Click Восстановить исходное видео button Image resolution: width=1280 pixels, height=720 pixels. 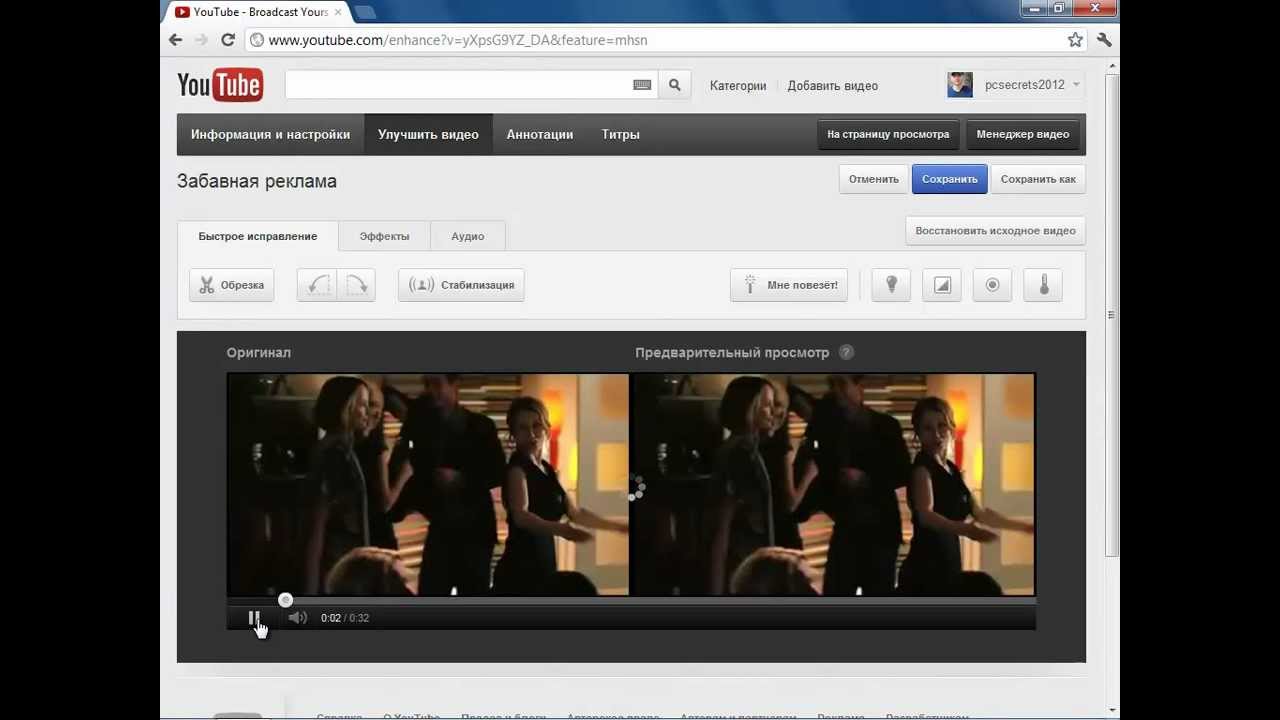pos(995,231)
